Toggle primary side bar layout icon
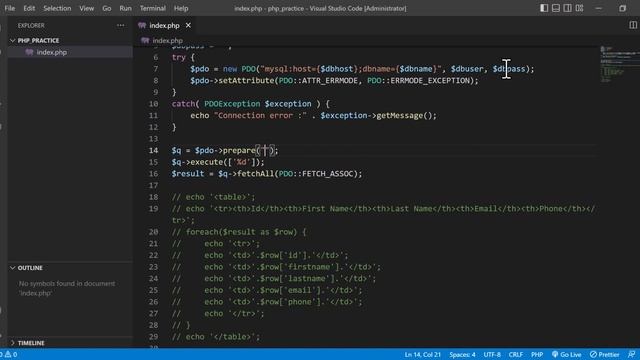The height and width of the screenshot is (360, 640). pyautogui.click(x=544, y=8)
